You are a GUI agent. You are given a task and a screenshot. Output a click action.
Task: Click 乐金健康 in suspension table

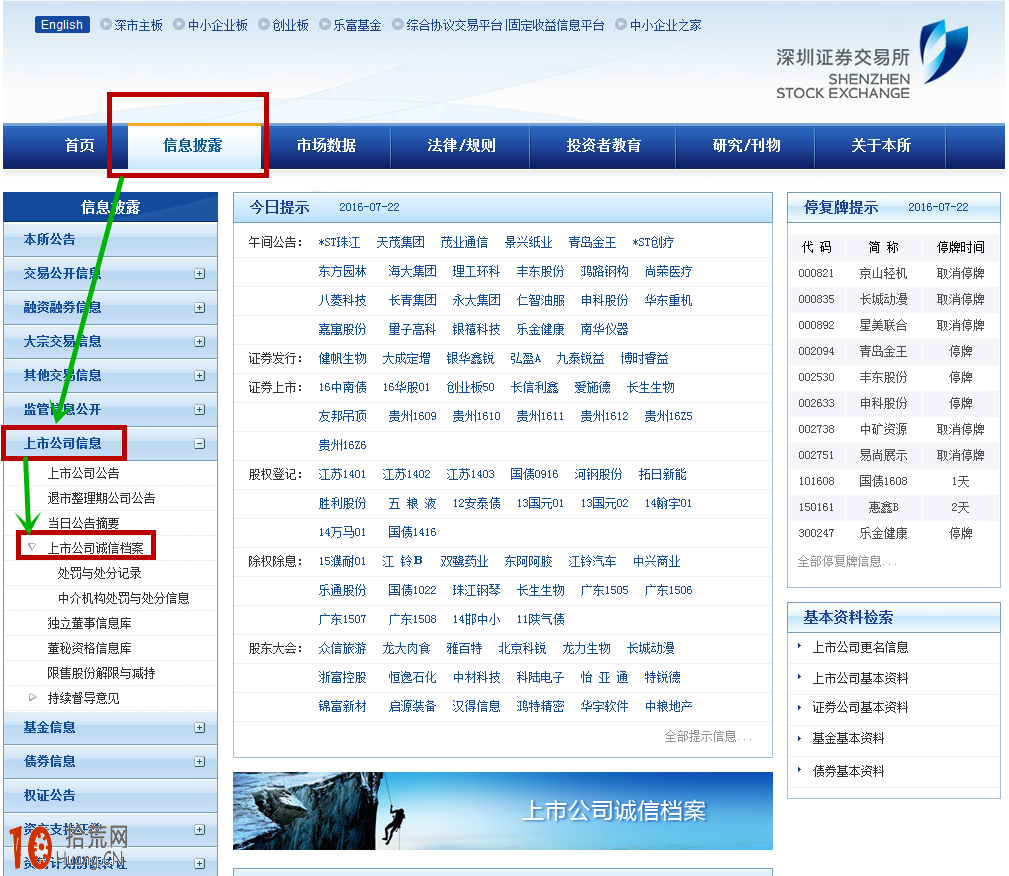[x=884, y=534]
